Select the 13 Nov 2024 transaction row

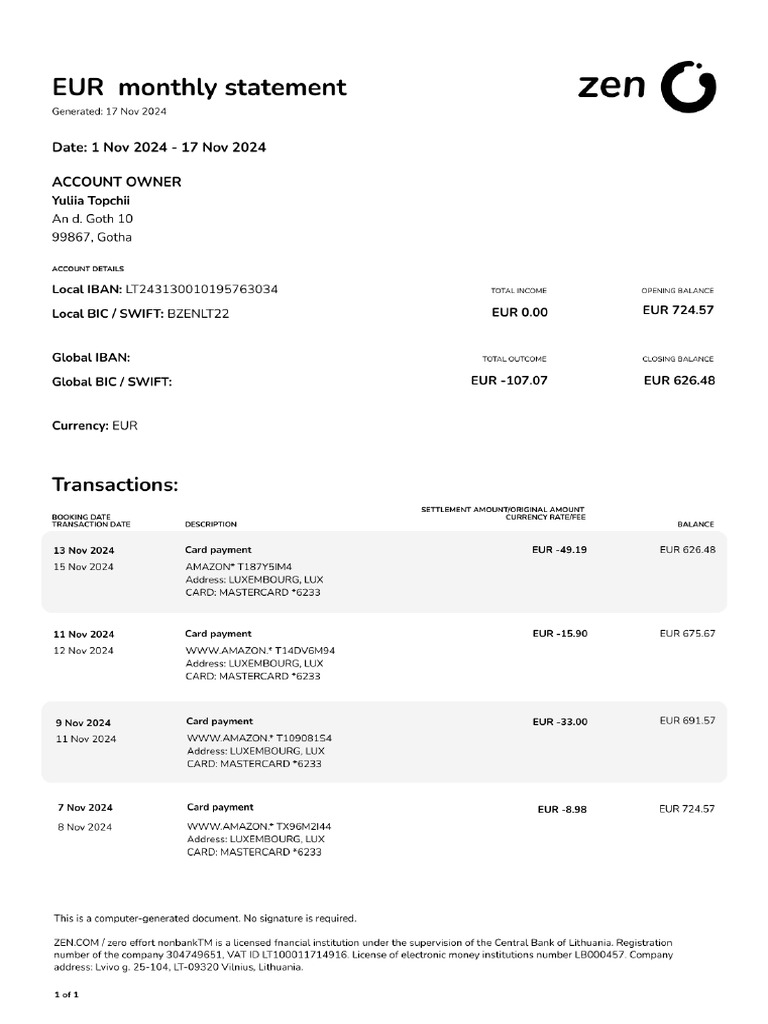pyautogui.click(x=384, y=571)
